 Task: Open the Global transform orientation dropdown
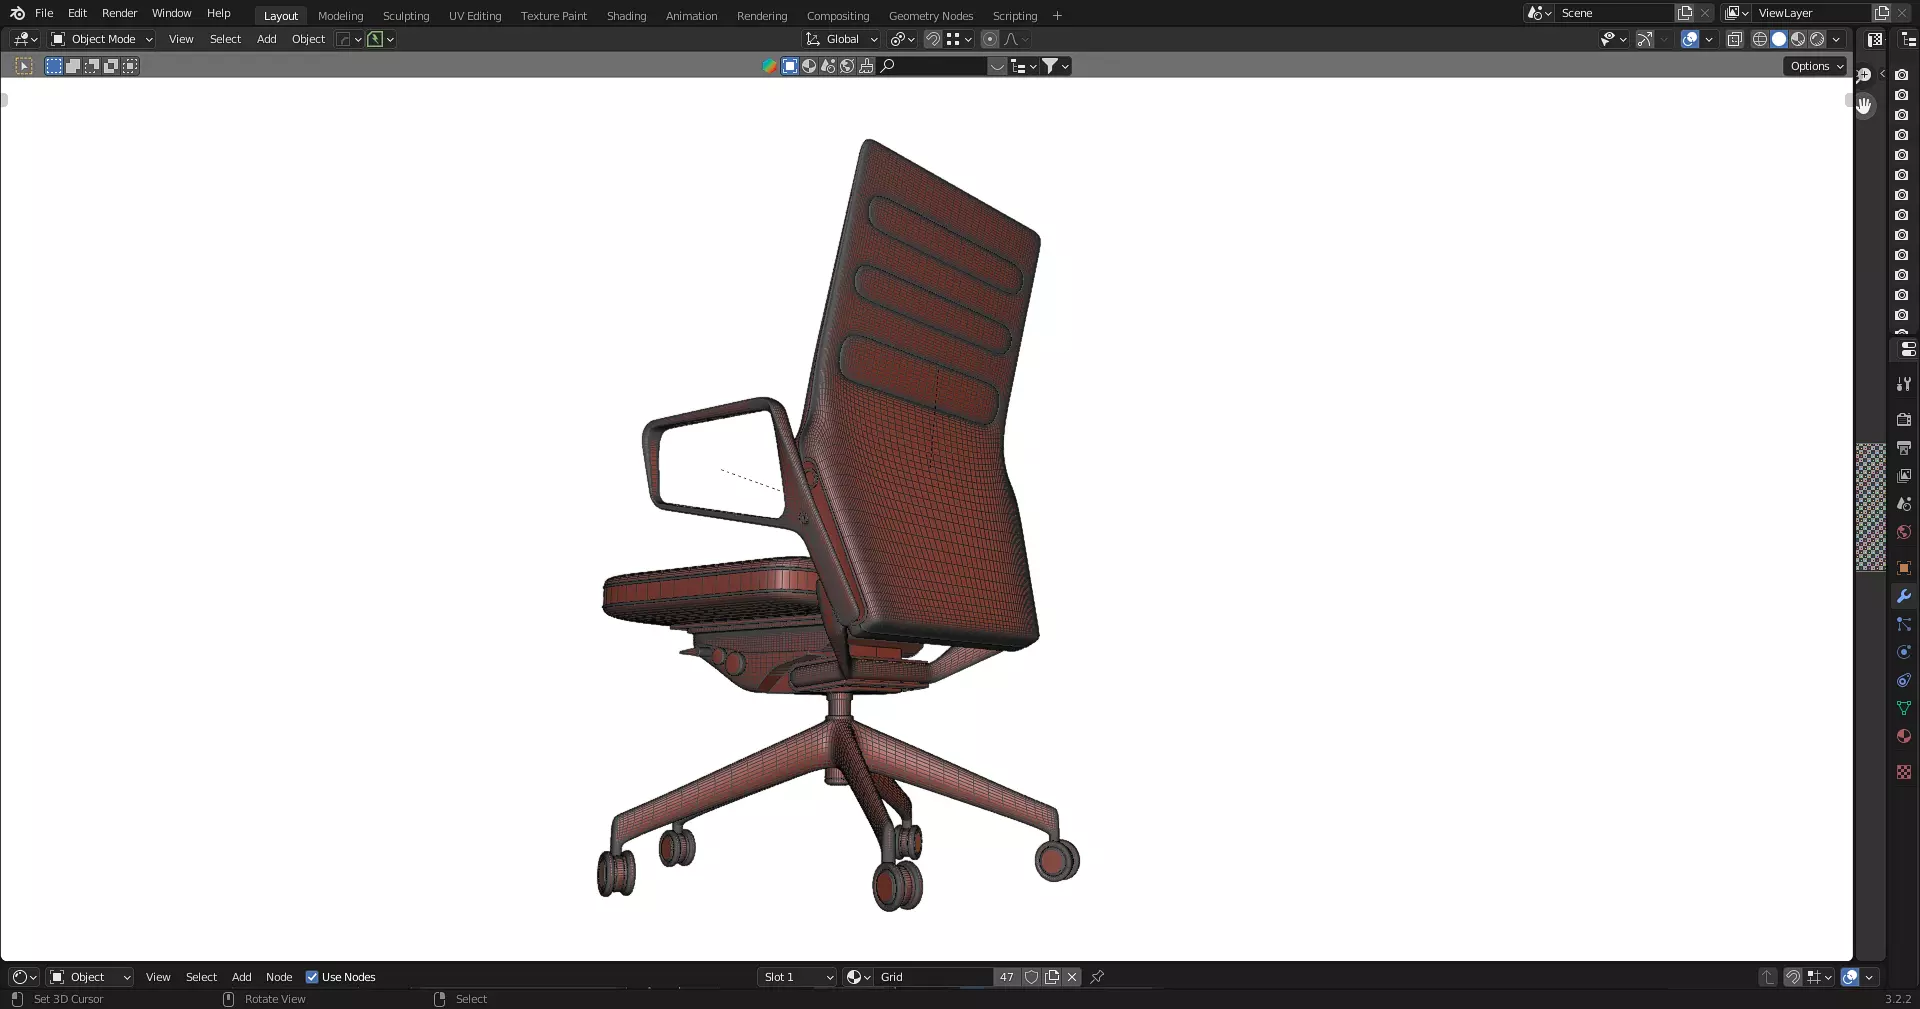(842, 39)
